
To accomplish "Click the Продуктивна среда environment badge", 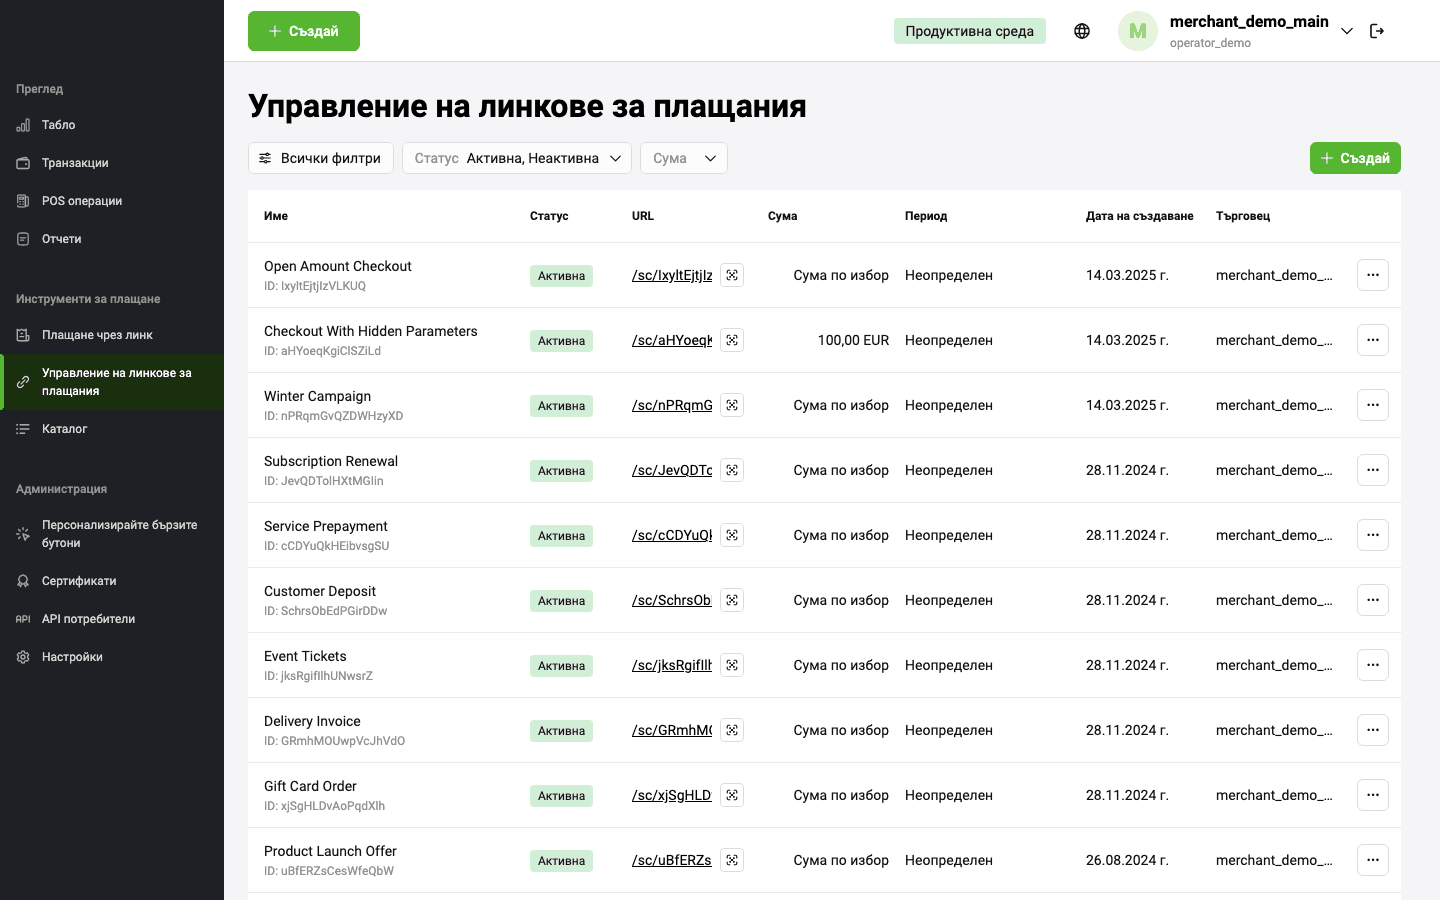I will pyautogui.click(x=970, y=31).
